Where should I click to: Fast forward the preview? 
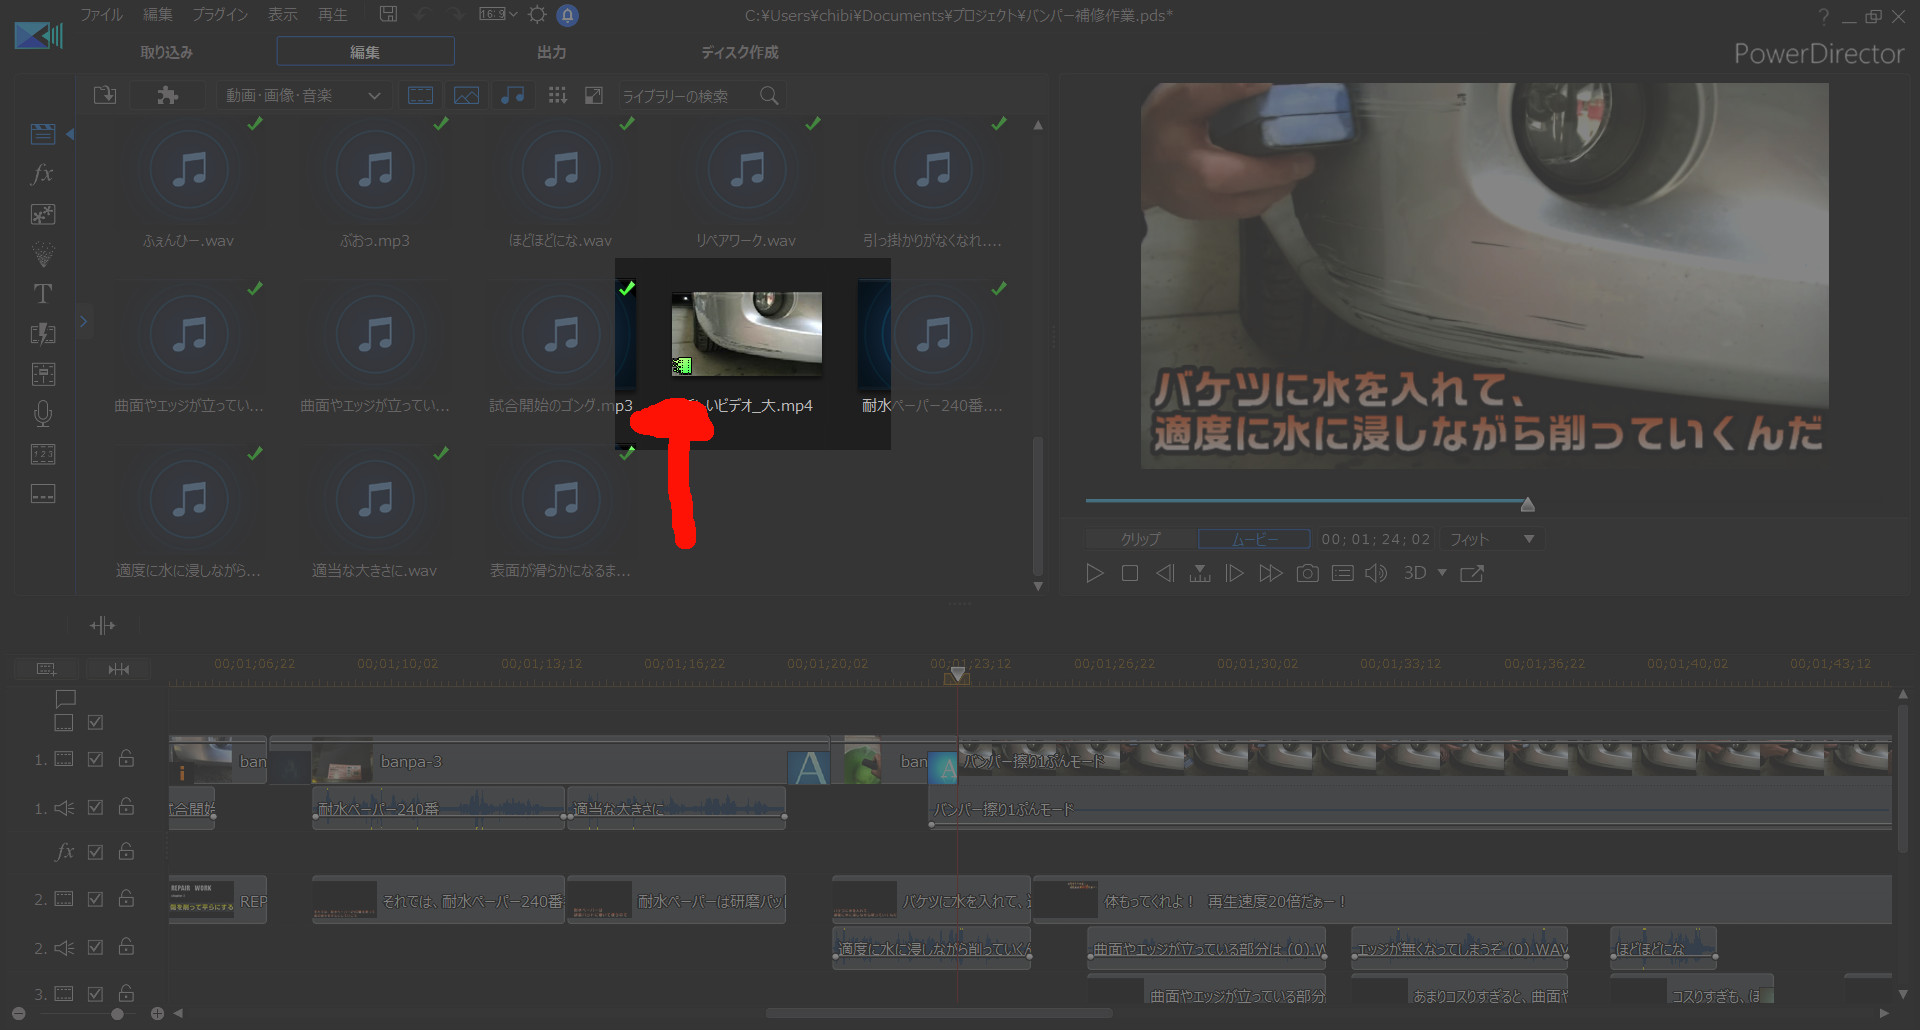click(1271, 573)
